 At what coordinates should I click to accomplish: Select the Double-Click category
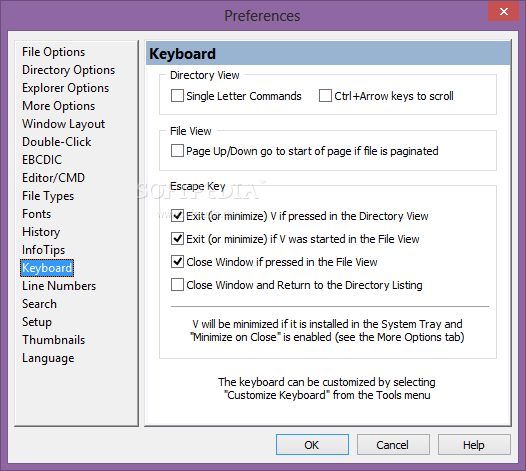56,142
